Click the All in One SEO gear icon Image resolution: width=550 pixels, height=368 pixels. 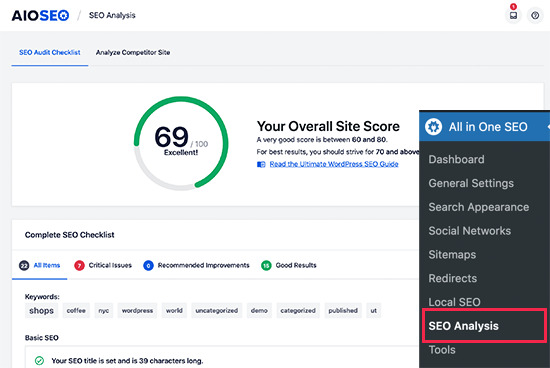point(434,127)
